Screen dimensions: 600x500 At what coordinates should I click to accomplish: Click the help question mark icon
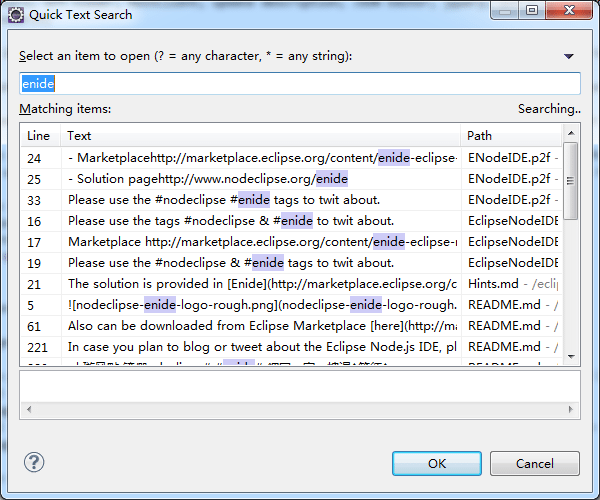coord(34,463)
